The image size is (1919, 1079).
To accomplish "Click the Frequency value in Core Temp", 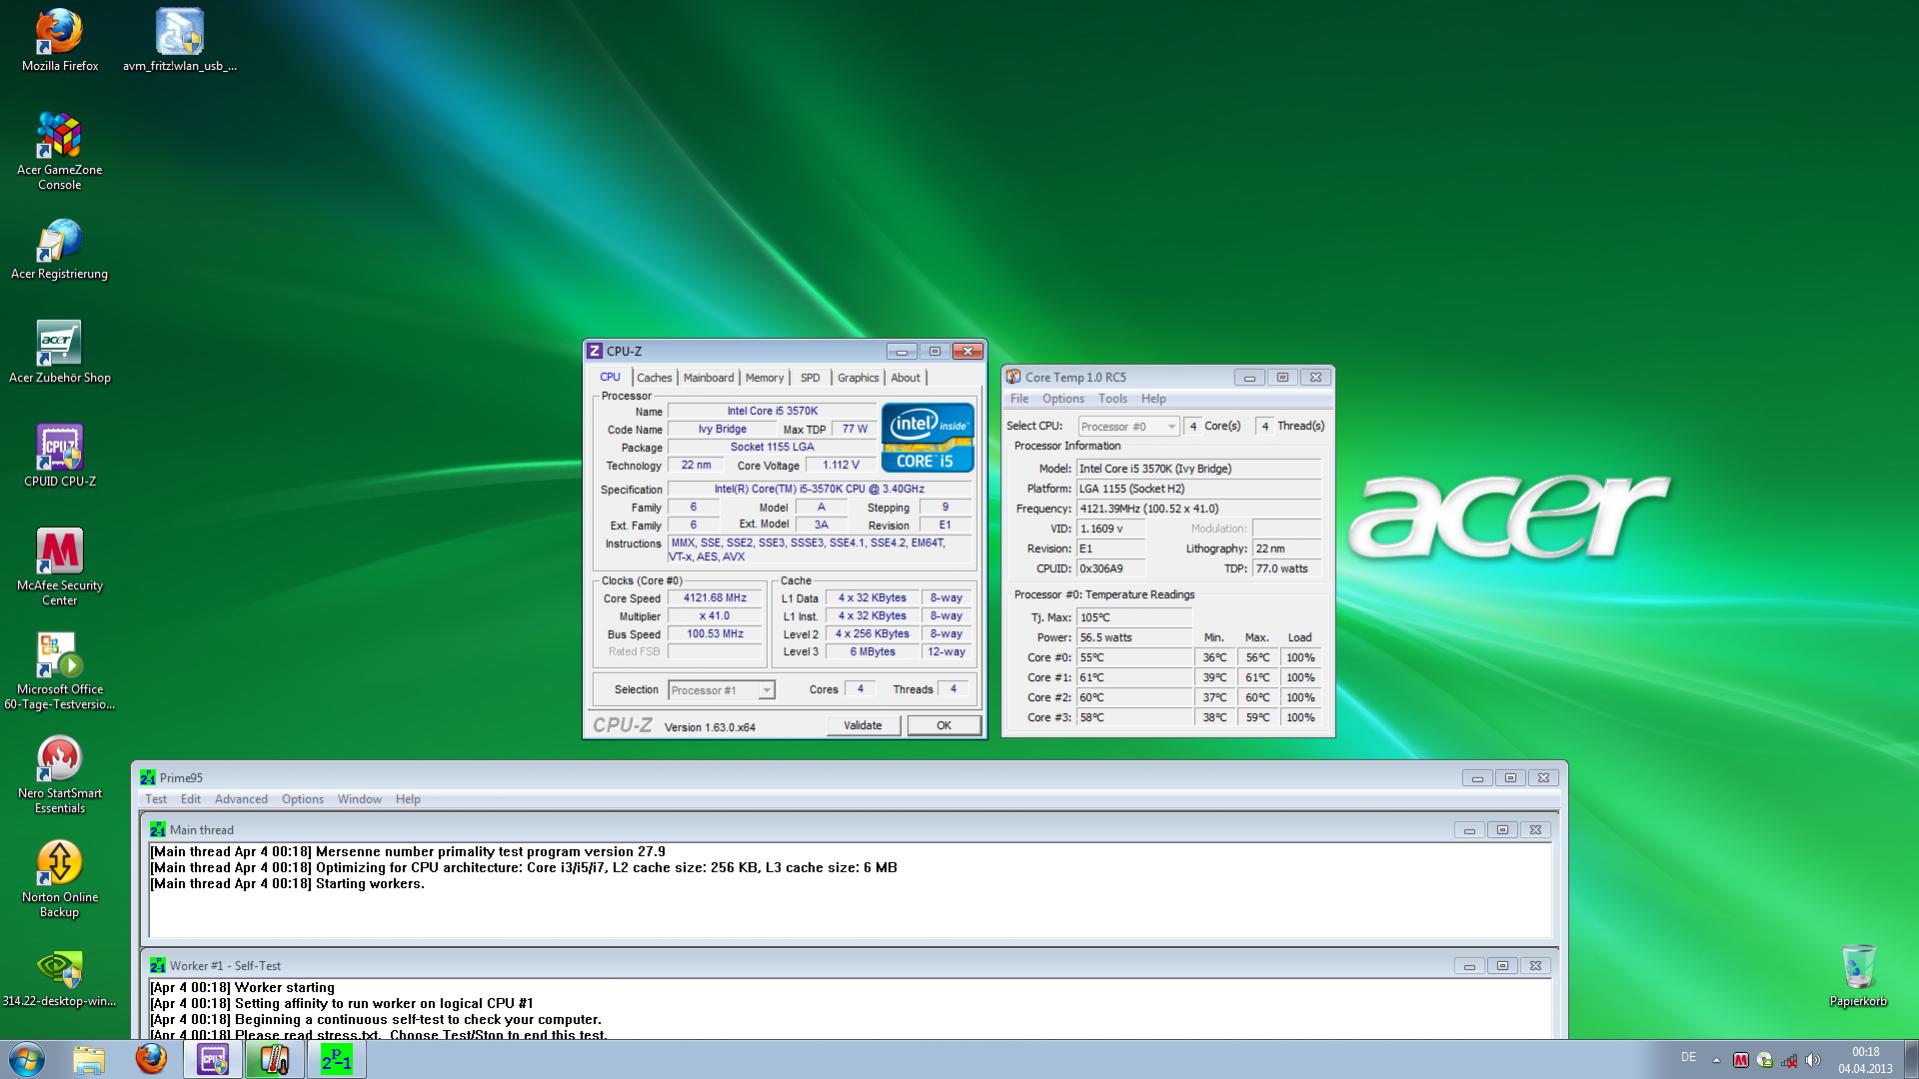I will pos(1199,508).
